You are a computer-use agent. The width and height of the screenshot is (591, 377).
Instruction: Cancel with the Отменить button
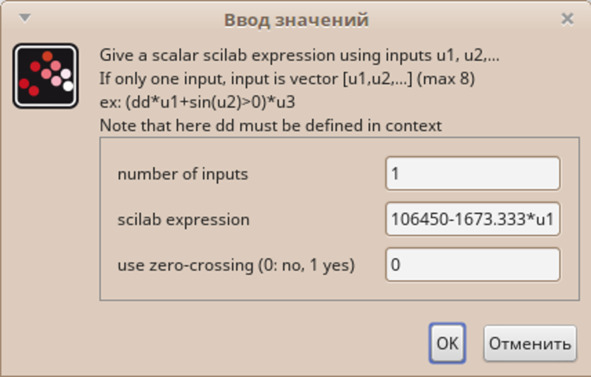530,343
